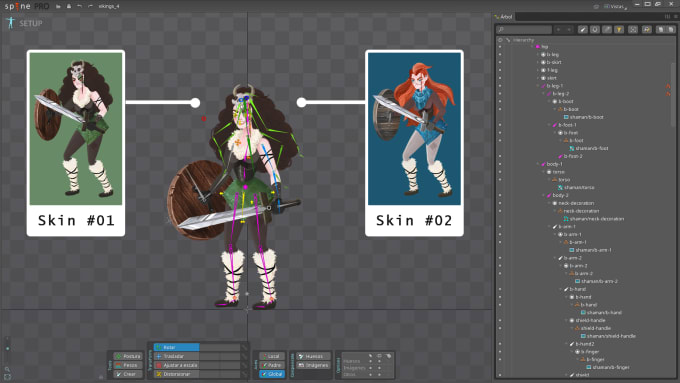Toggle visibility dot for b-skirt slot
The image size is (680, 383).
(500, 62)
